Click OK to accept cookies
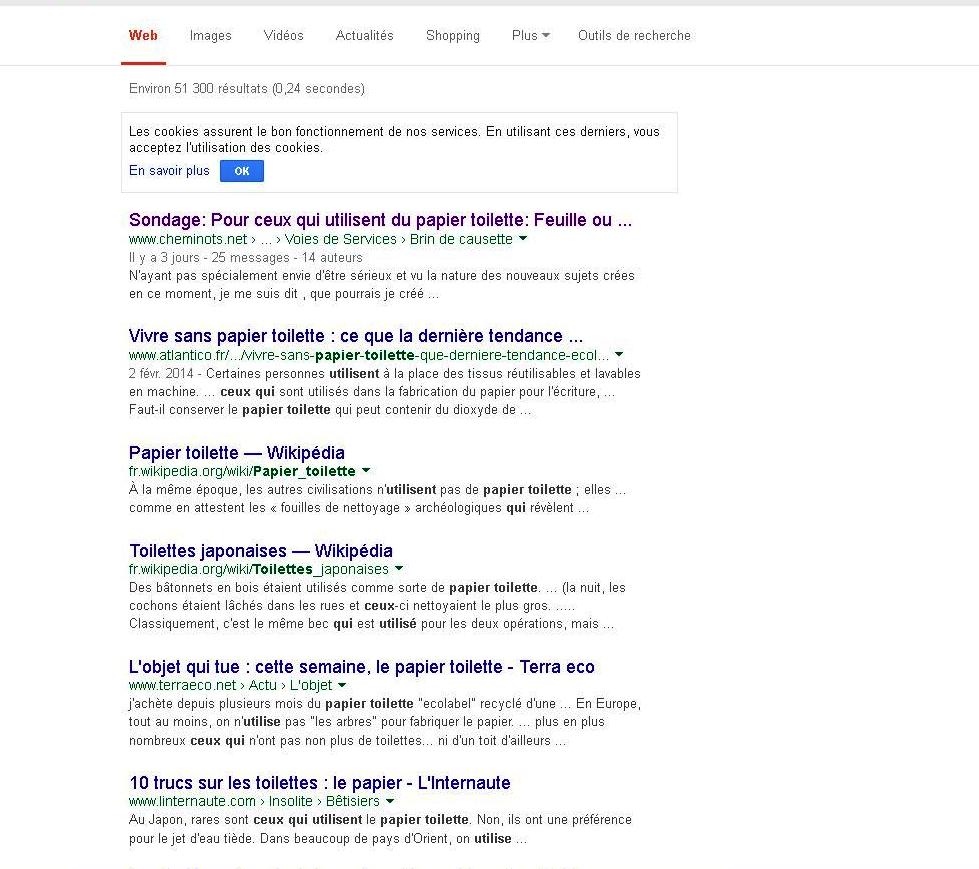 point(242,171)
